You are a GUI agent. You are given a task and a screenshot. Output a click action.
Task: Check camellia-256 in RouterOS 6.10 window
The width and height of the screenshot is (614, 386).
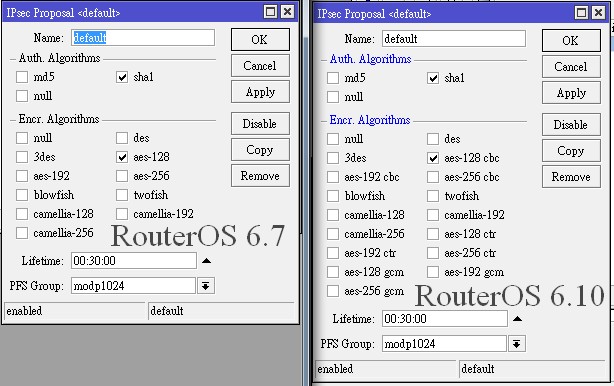[x=333, y=234]
